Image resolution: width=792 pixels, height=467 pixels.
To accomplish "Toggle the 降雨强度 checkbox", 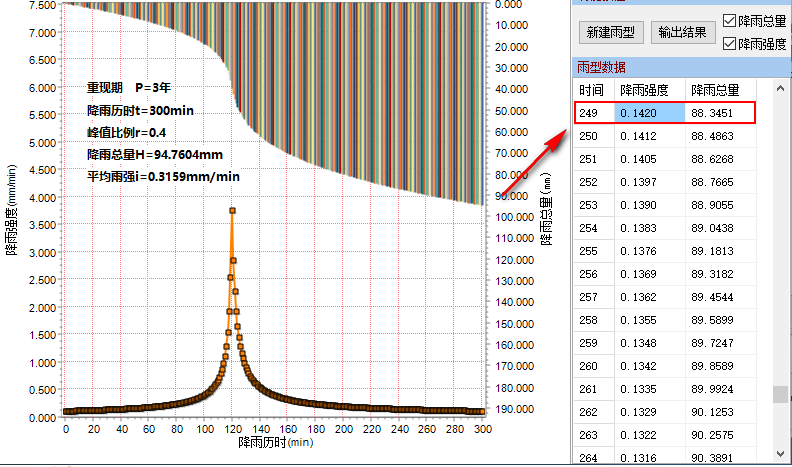I will (x=729, y=44).
